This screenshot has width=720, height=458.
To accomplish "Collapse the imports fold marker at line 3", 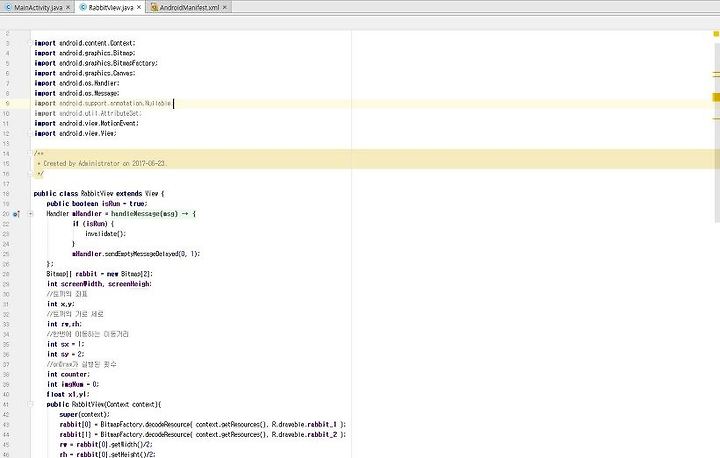I will [x=30, y=43].
